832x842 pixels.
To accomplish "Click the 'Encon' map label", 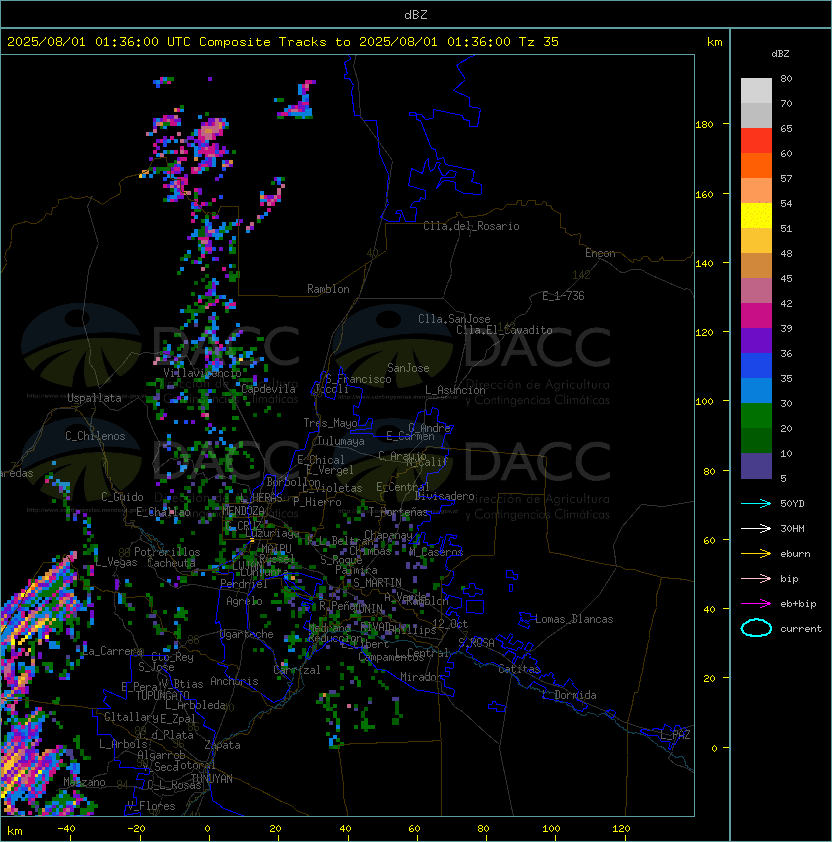I will (x=600, y=253).
